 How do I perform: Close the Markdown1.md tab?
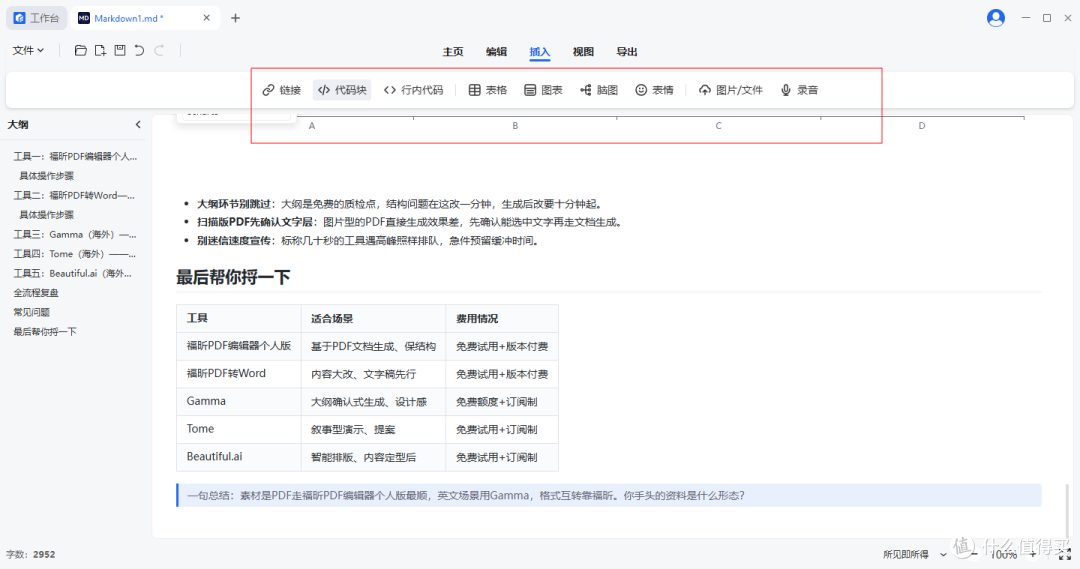[207, 18]
